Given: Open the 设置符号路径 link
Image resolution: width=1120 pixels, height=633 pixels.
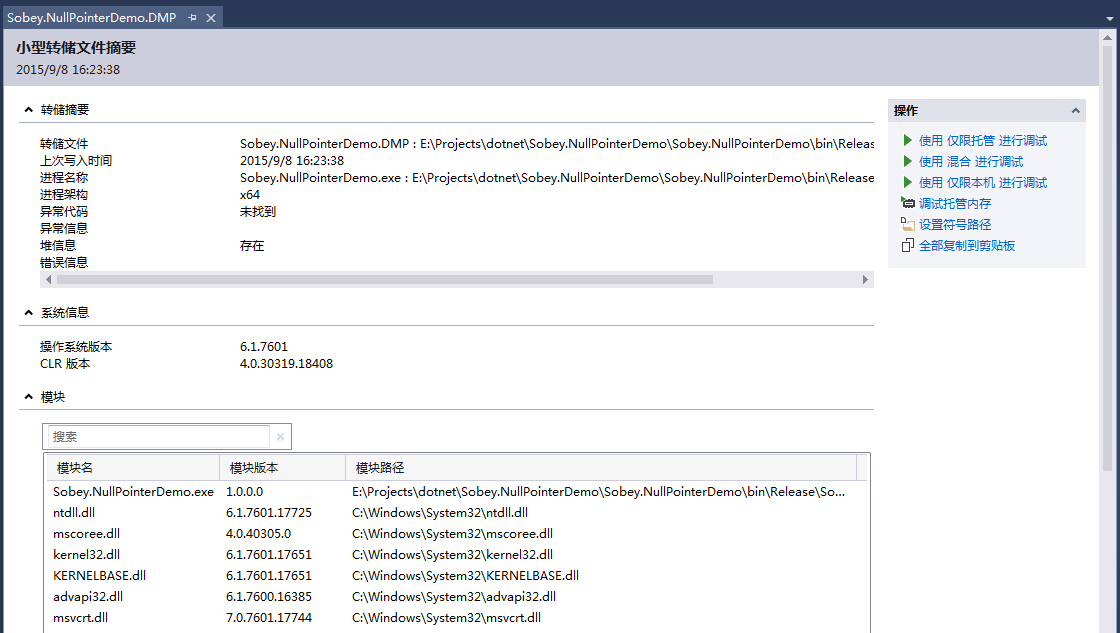Looking at the screenshot, I should click(954, 225).
